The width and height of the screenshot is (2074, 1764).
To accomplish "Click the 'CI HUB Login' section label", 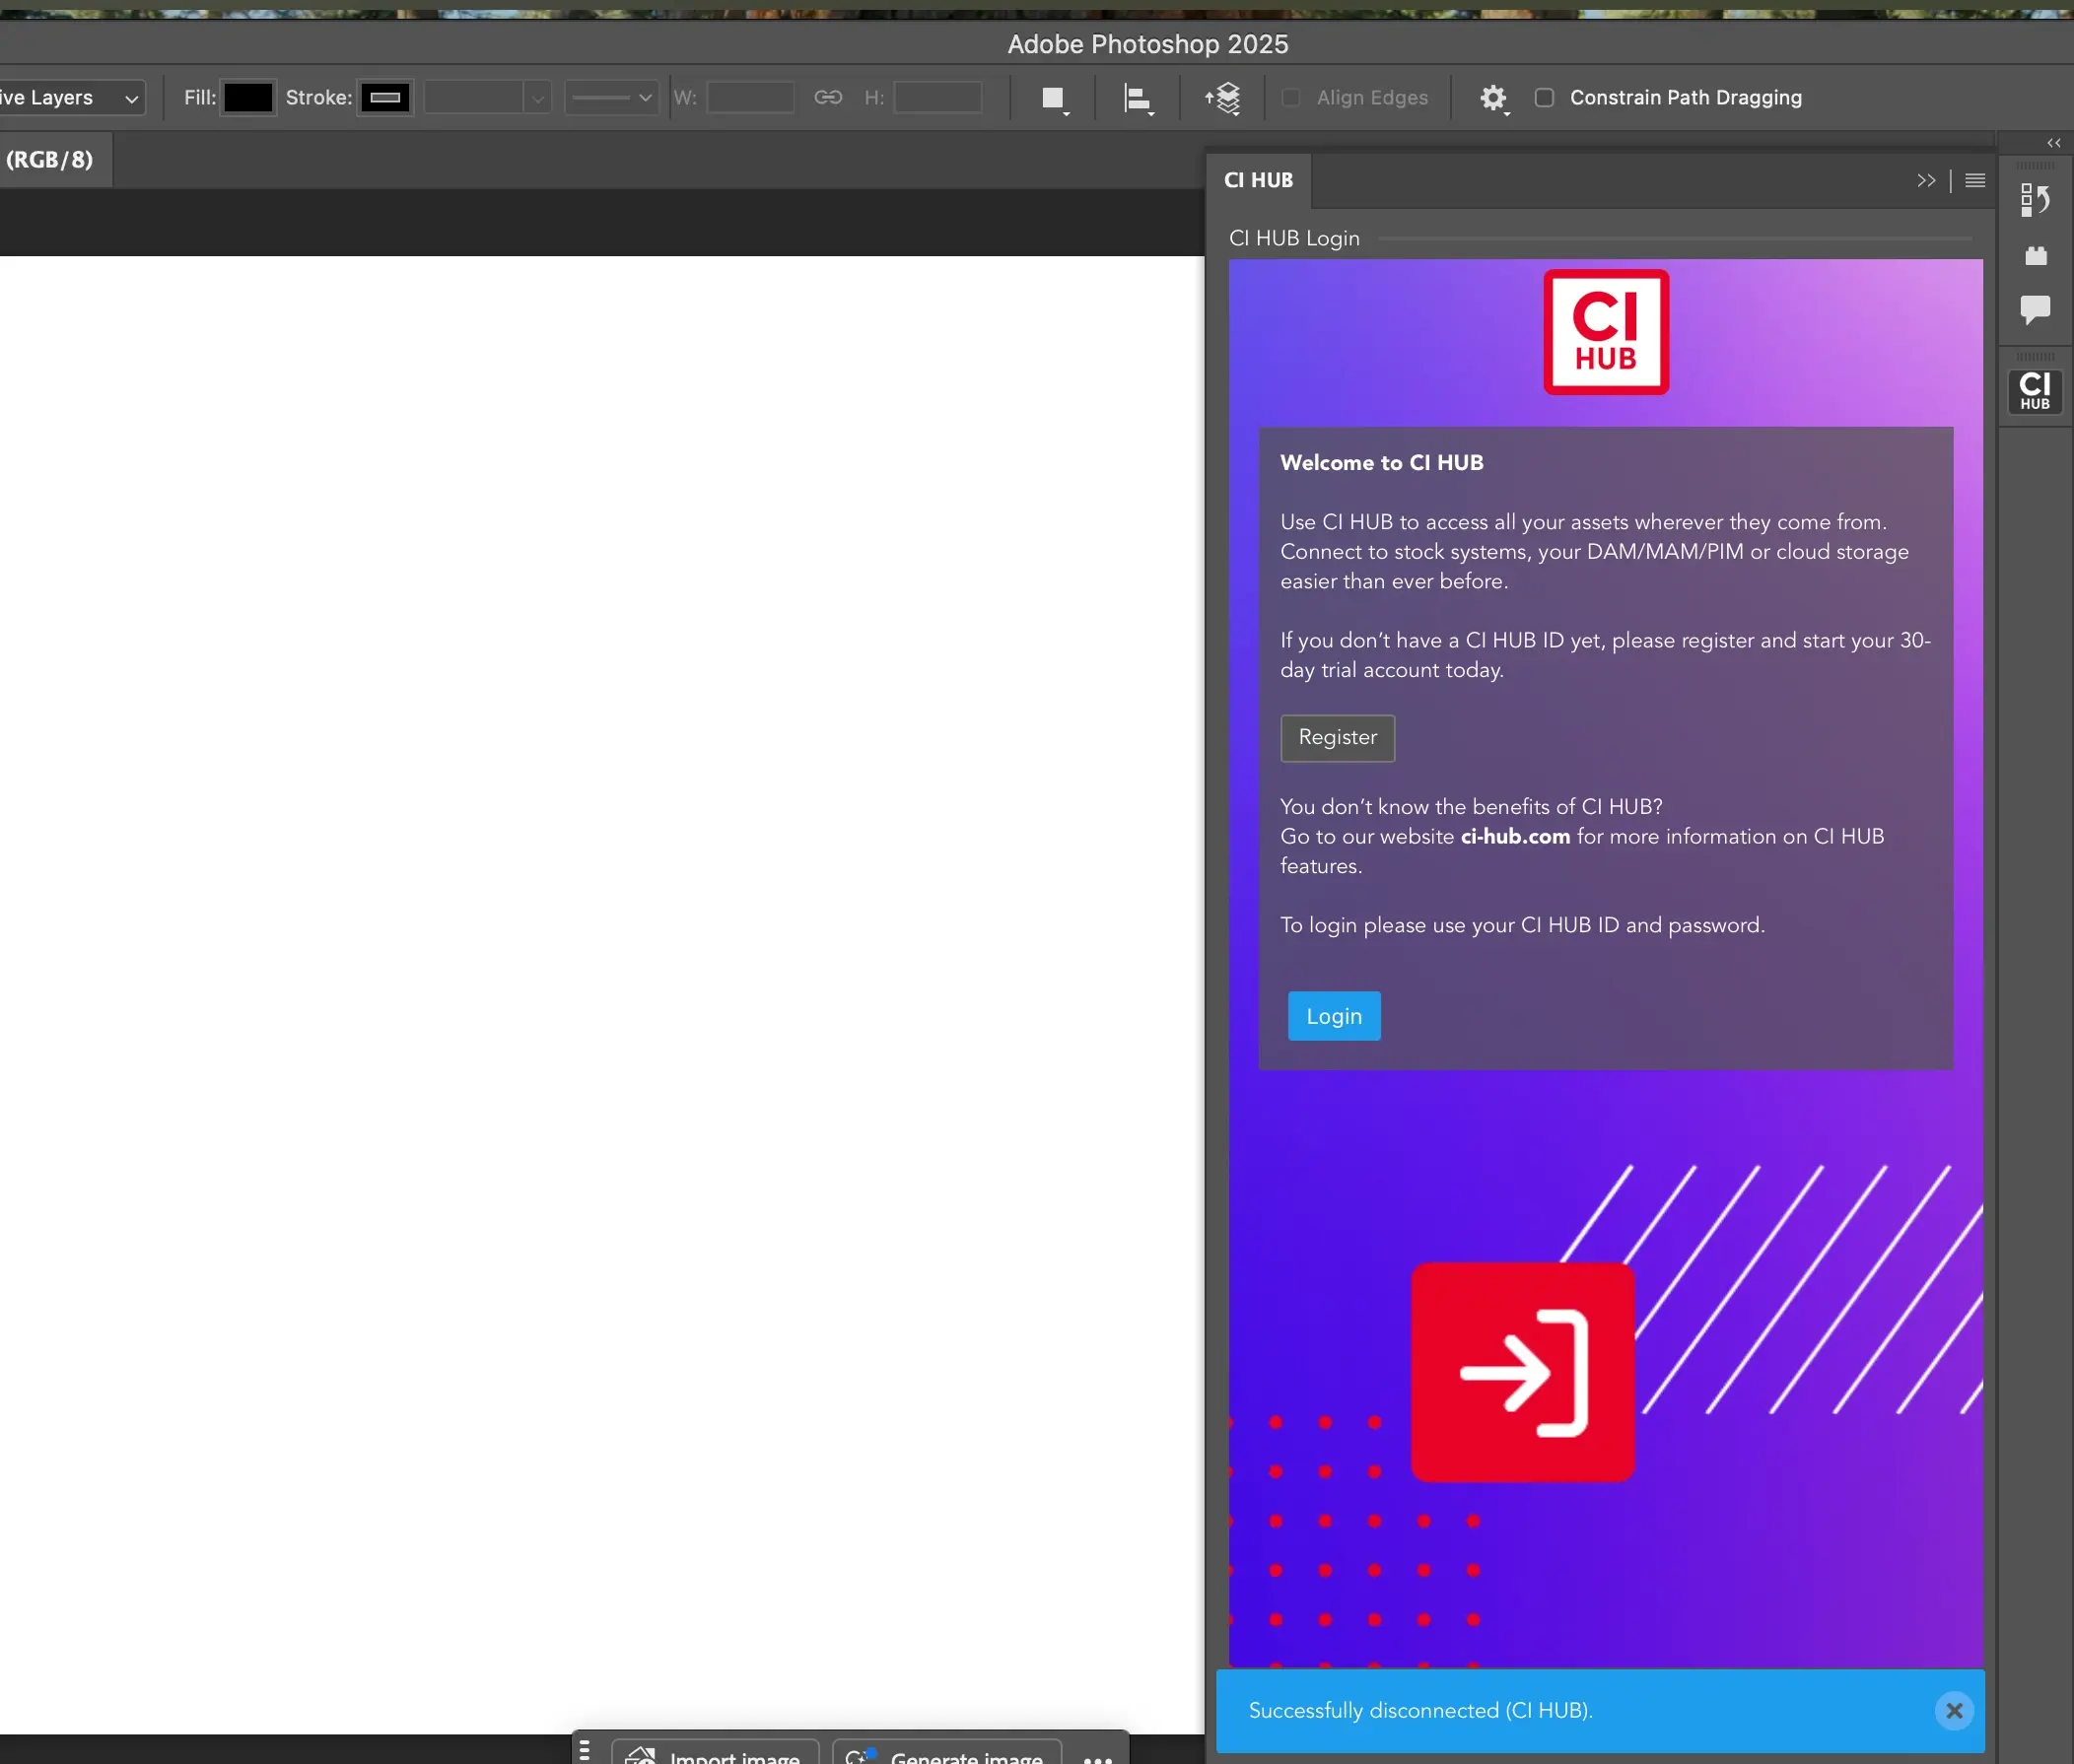I will point(1294,238).
